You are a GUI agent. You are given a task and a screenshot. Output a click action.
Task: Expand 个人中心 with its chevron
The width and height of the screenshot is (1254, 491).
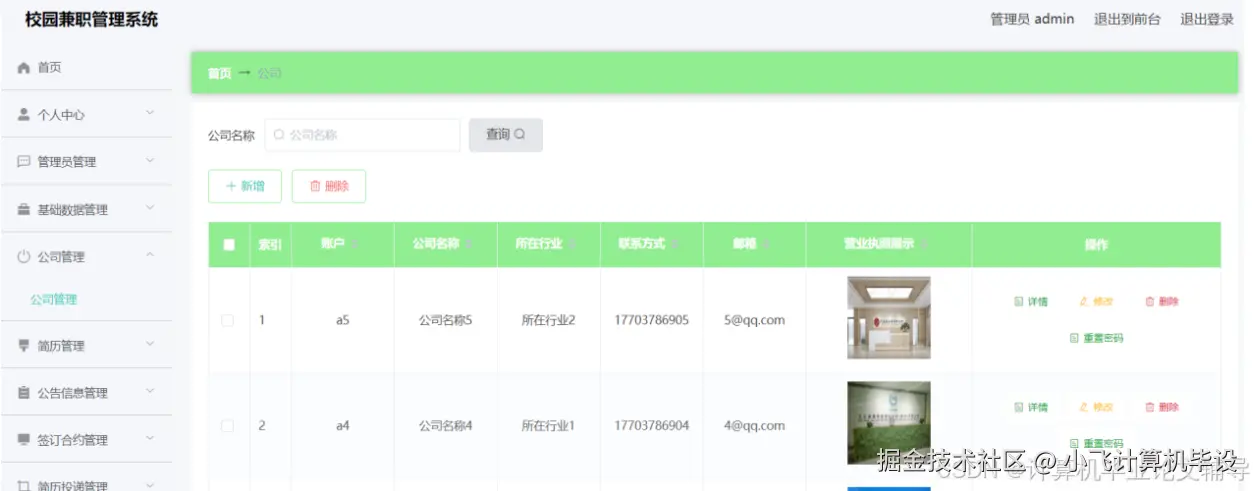[150, 113]
